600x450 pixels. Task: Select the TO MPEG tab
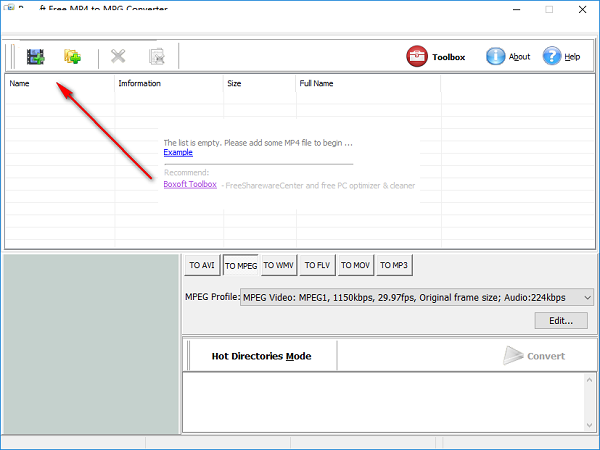tap(241, 266)
